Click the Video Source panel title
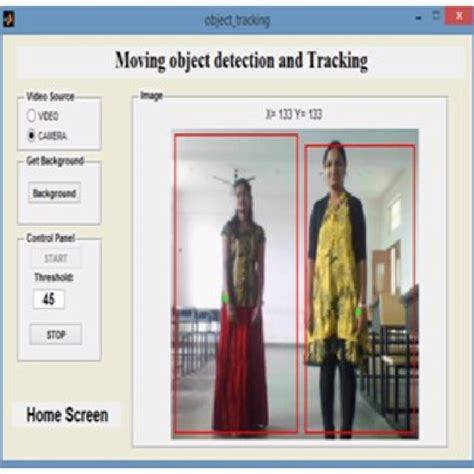Image resolution: width=474 pixels, height=474 pixels. point(50,97)
